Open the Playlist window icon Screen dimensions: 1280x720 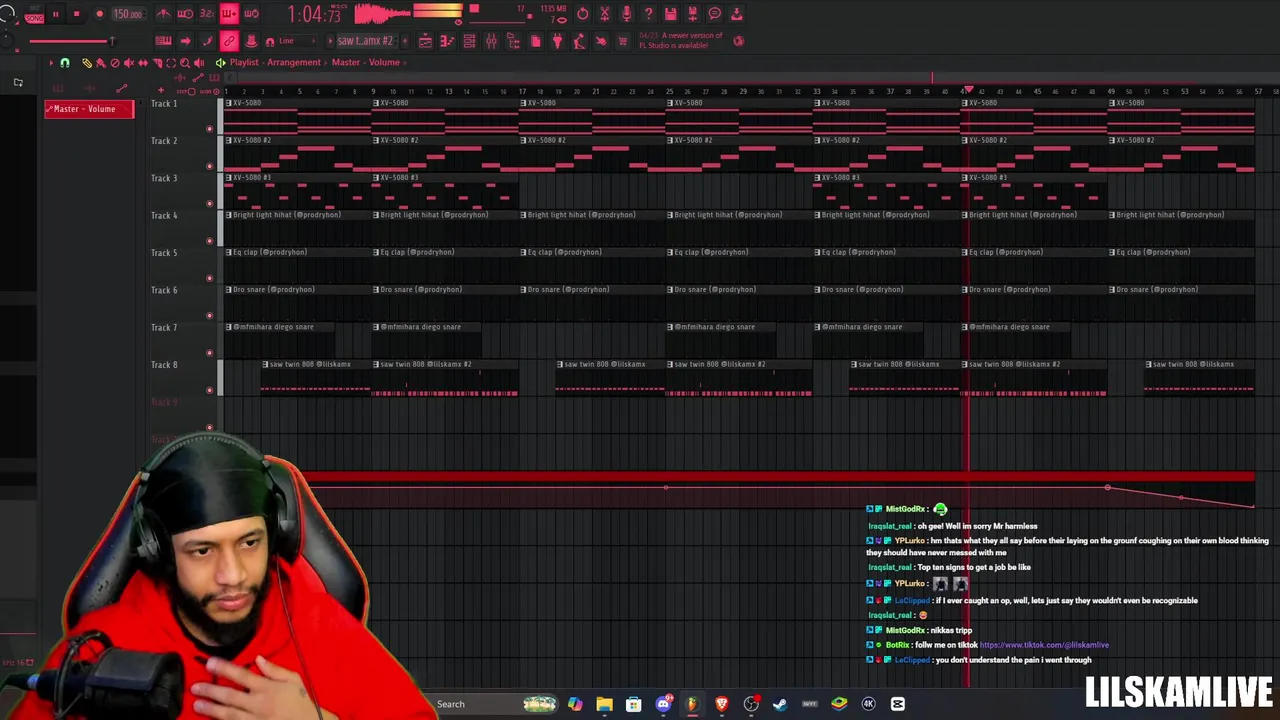[425, 41]
